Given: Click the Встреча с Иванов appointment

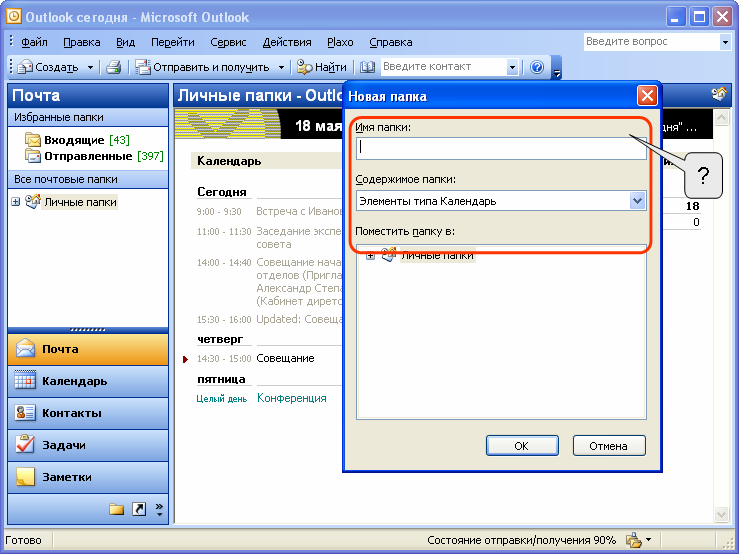Looking at the screenshot, I should (x=299, y=211).
